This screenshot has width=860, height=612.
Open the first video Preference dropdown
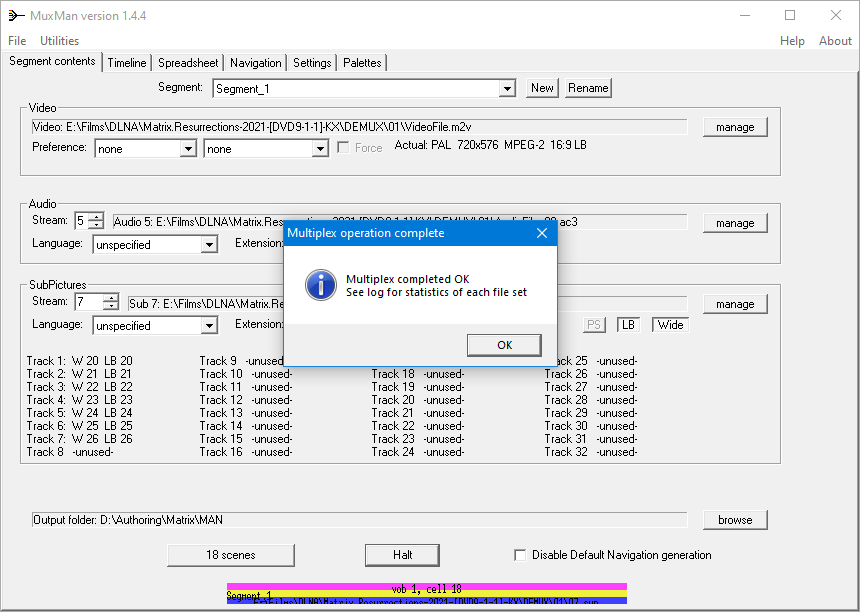pos(188,149)
